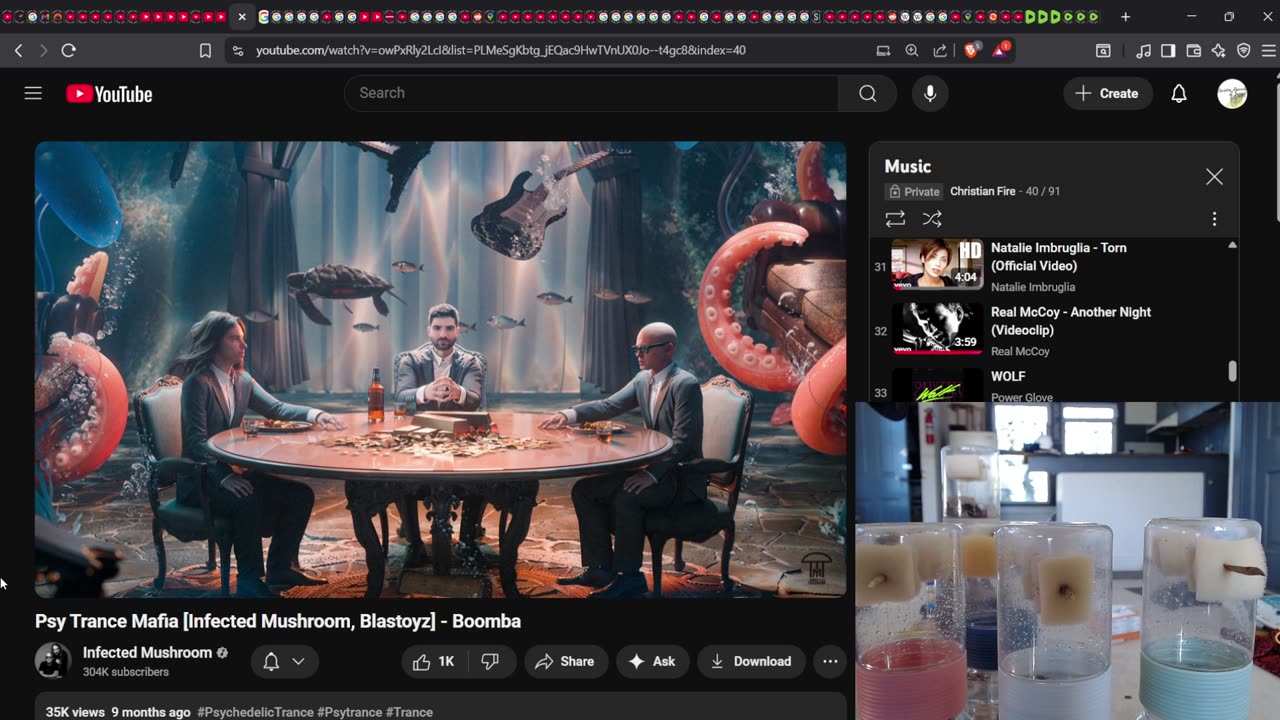Open the account avatar menu
The image size is (1280, 720).
[1232, 93]
